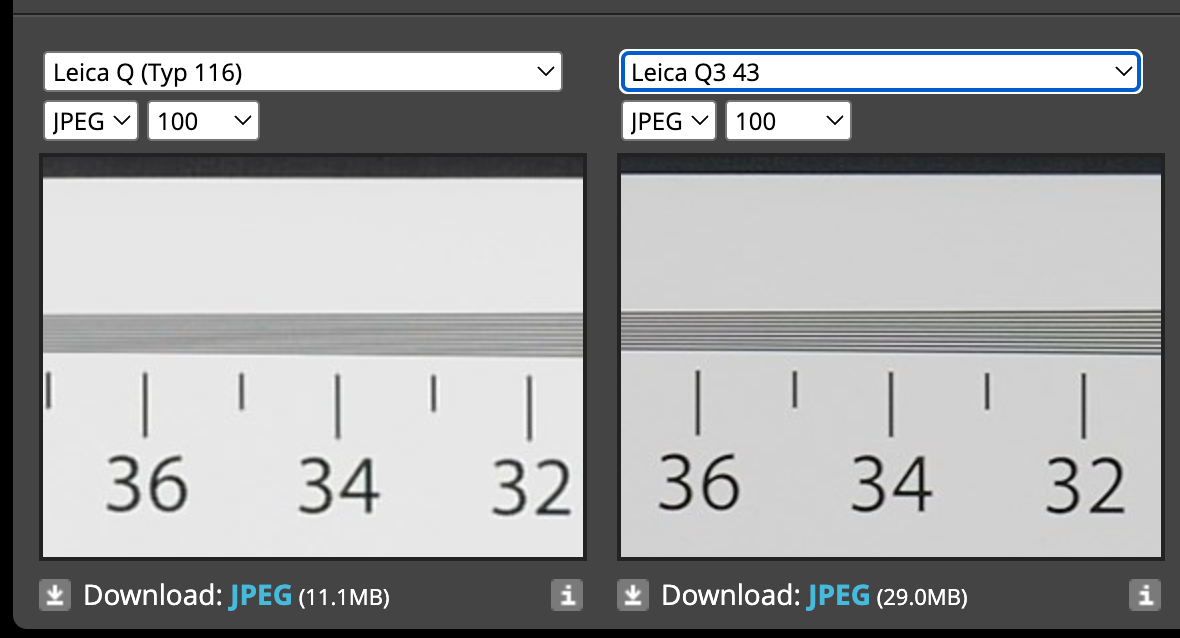This screenshot has height=638, width=1180.
Task: Click the striped line band in Leica Q crop
Action: 312,334
